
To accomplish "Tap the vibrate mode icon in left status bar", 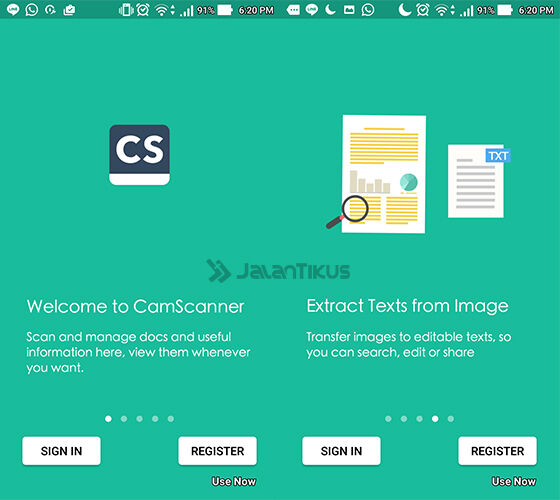I will 126,10.
